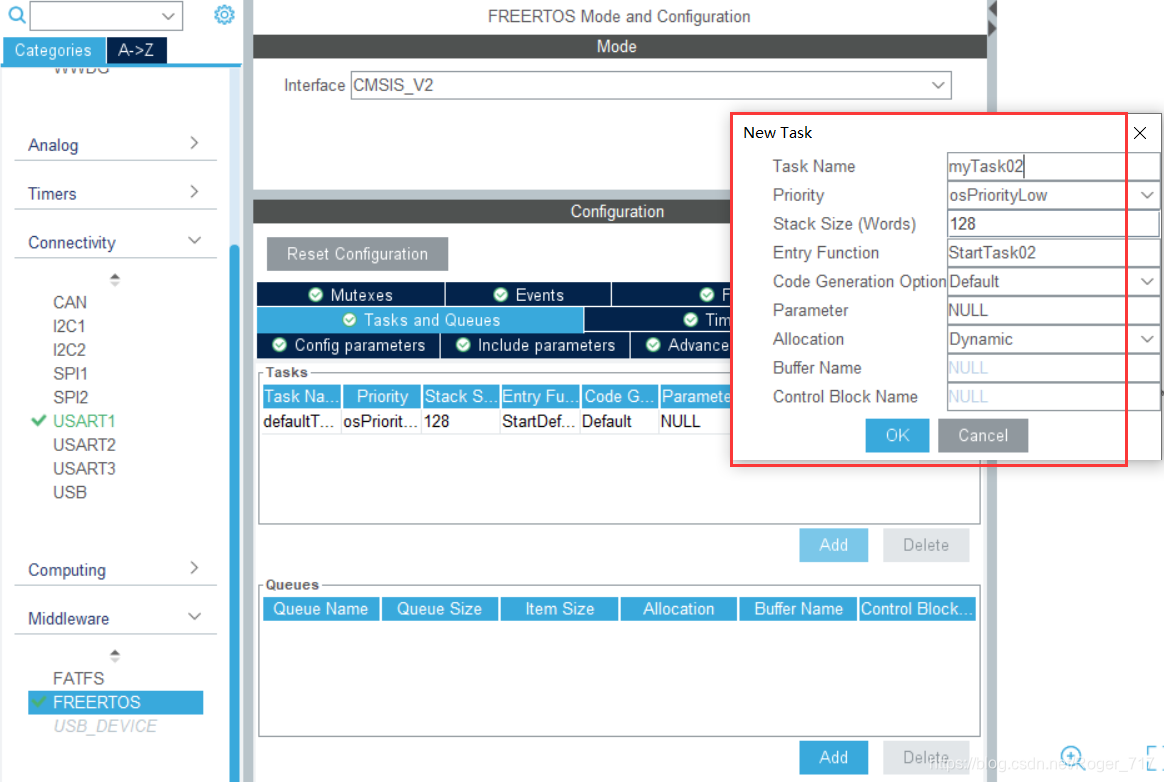Select FATFS under Middleware
Viewport: 1164px width, 782px height.
pyautogui.click(x=79, y=678)
